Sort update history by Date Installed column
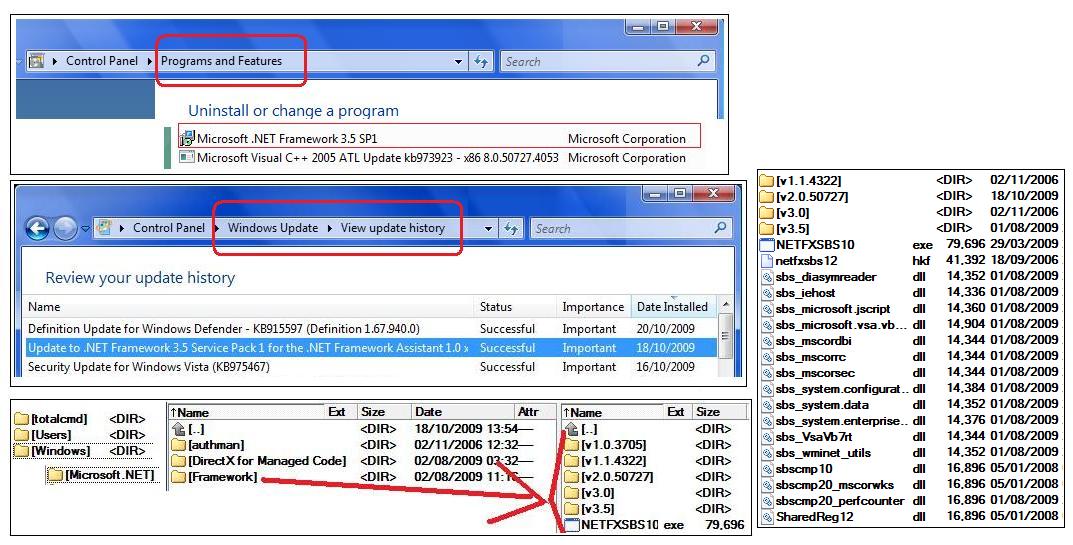 click(x=674, y=307)
